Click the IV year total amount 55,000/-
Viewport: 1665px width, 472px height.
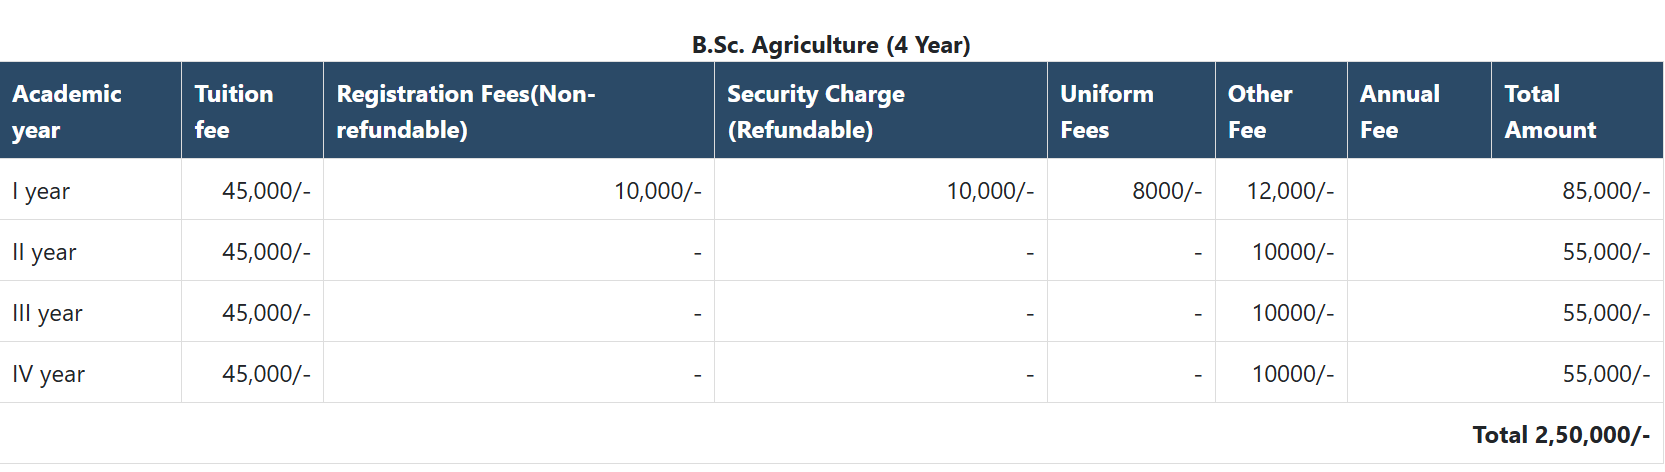pyautogui.click(x=1606, y=374)
